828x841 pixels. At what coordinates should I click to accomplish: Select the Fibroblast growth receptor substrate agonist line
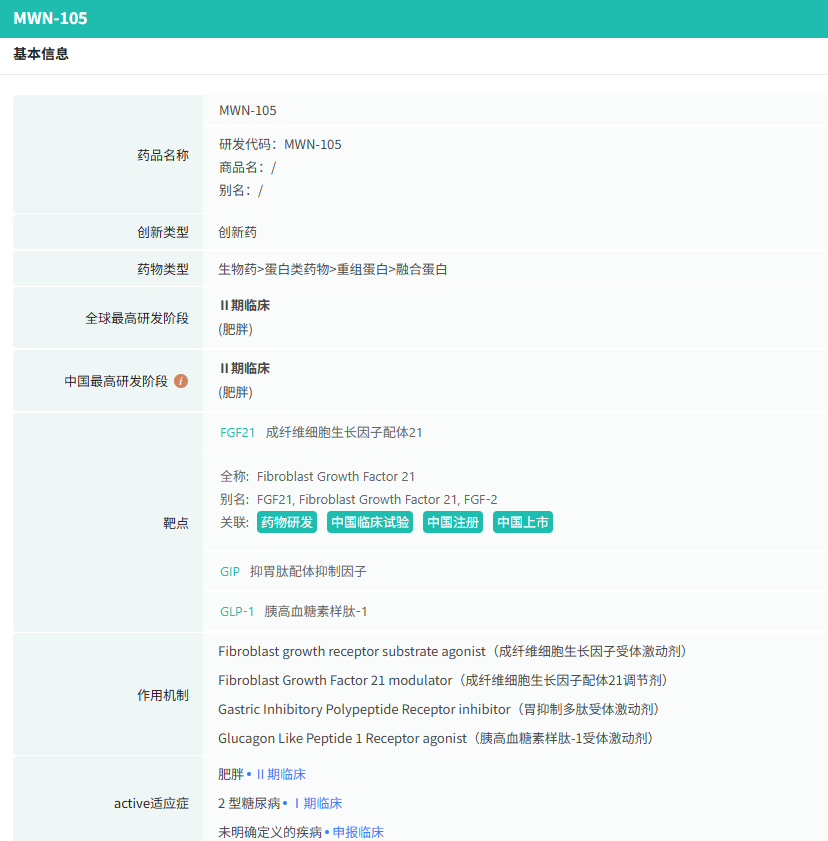[x=453, y=651]
